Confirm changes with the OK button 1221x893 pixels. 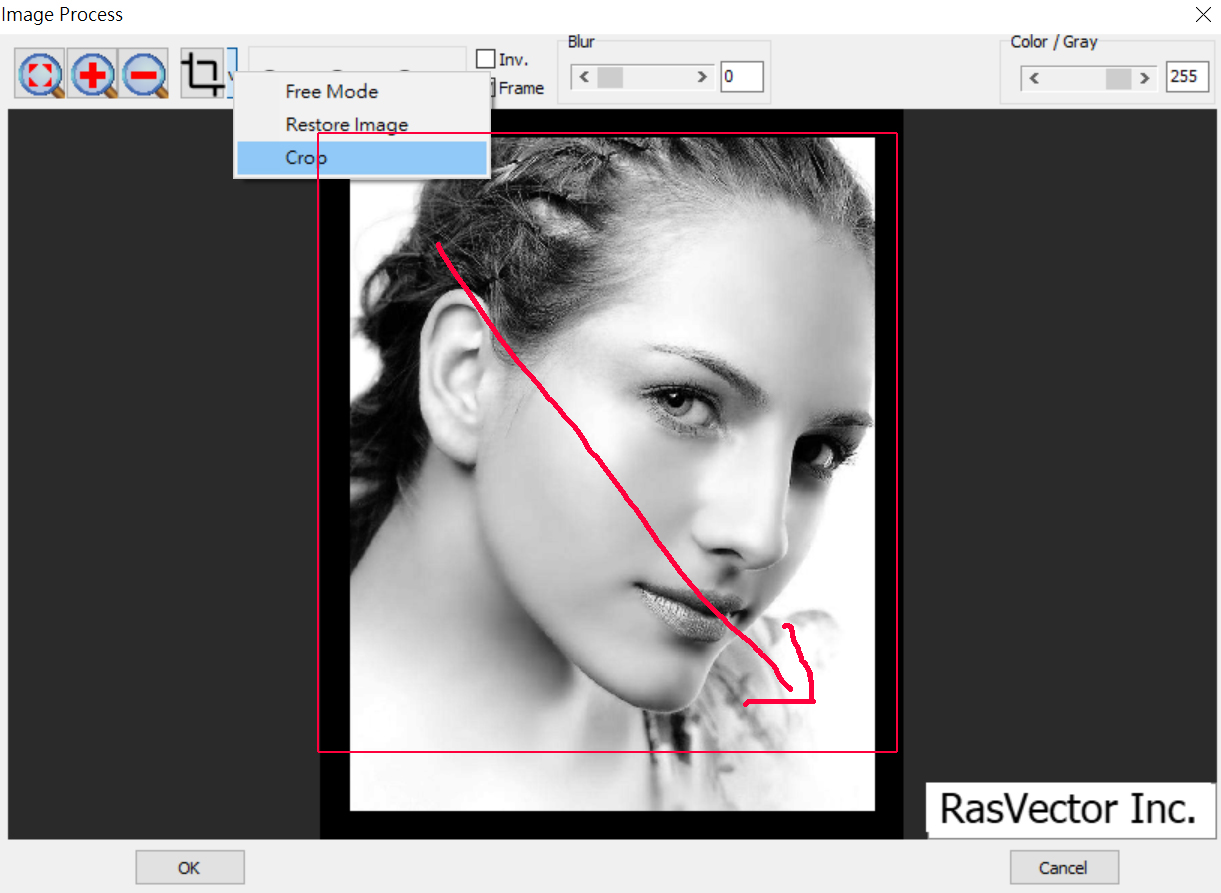[189, 866]
